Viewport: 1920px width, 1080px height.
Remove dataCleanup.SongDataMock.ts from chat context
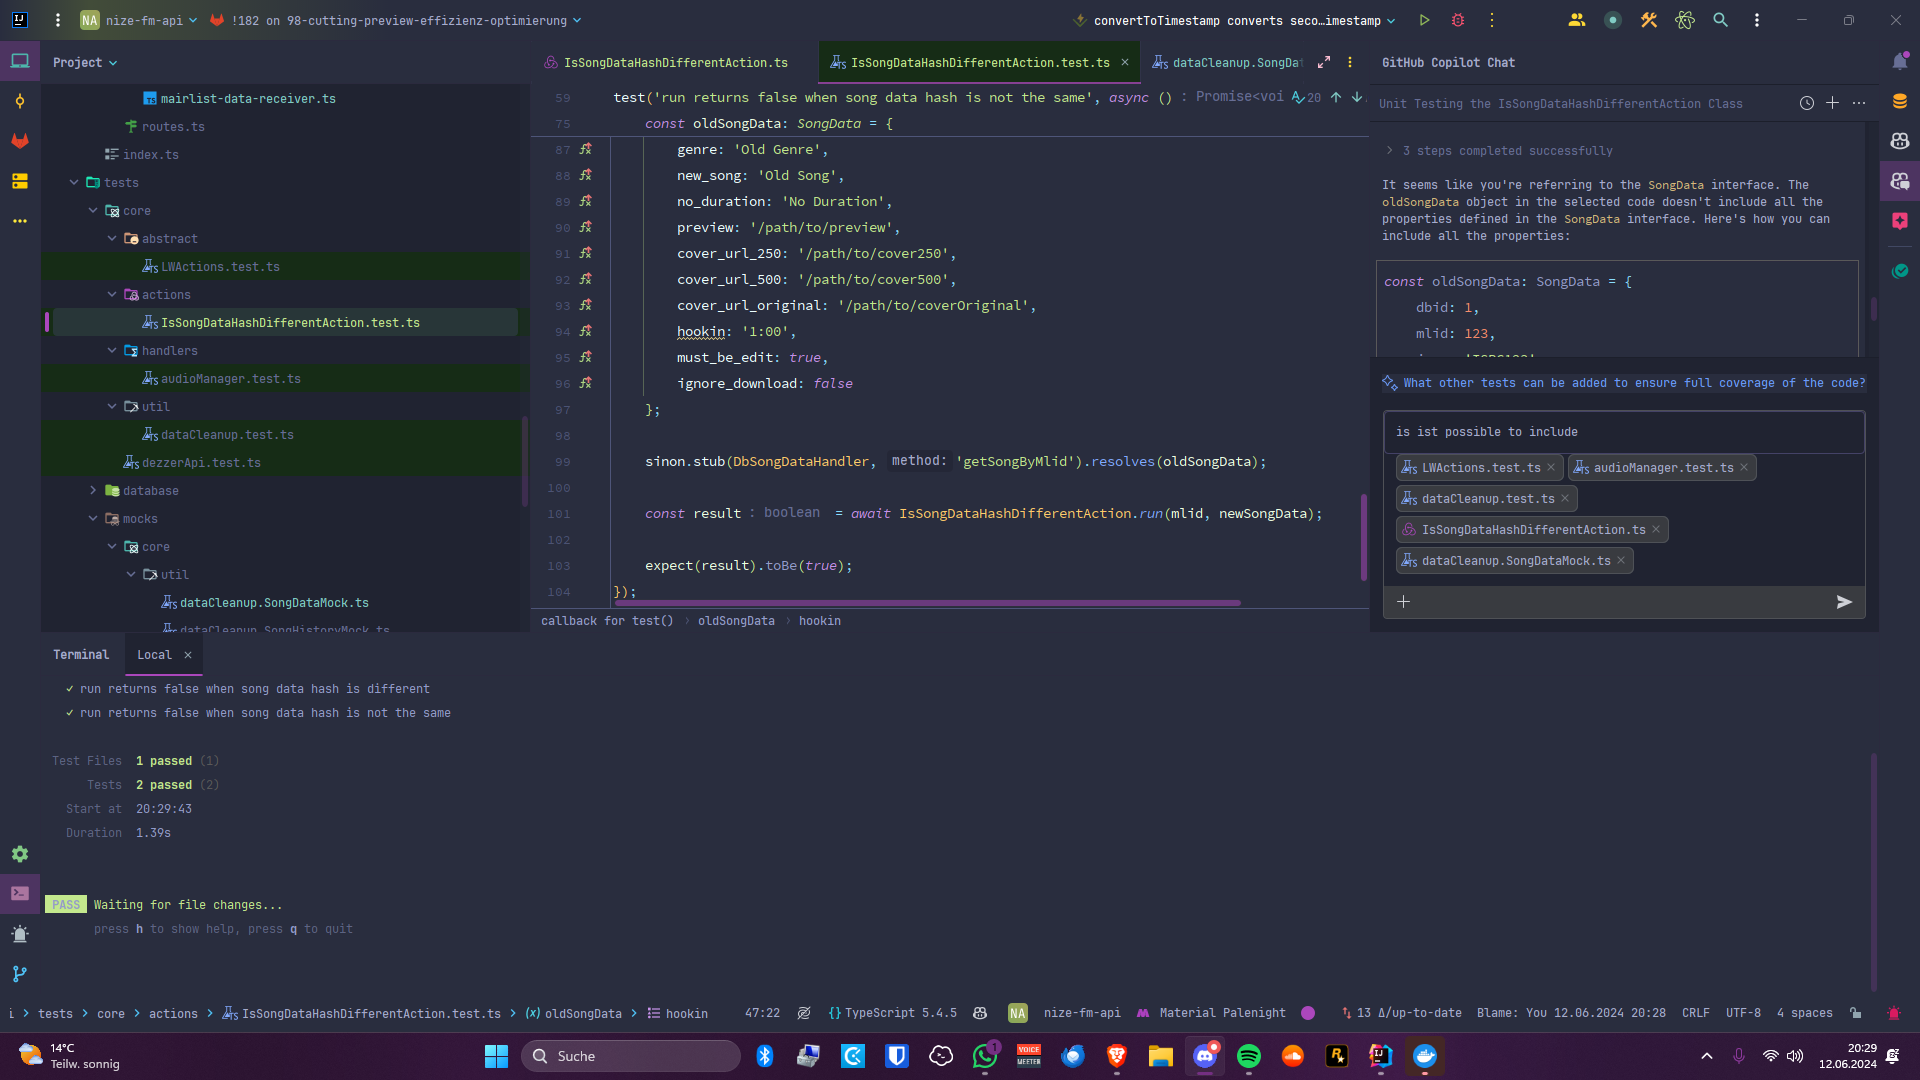tap(1621, 561)
